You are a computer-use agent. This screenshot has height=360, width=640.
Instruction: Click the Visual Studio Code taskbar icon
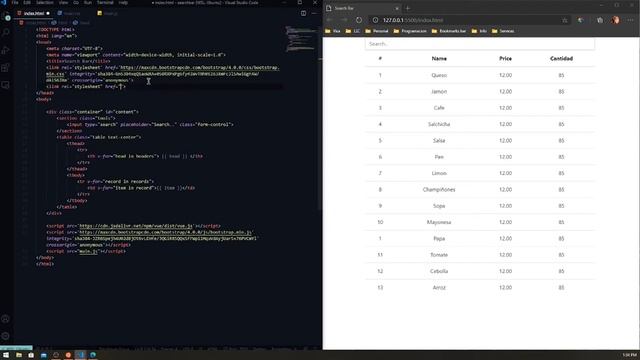click(x=80, y=355)
